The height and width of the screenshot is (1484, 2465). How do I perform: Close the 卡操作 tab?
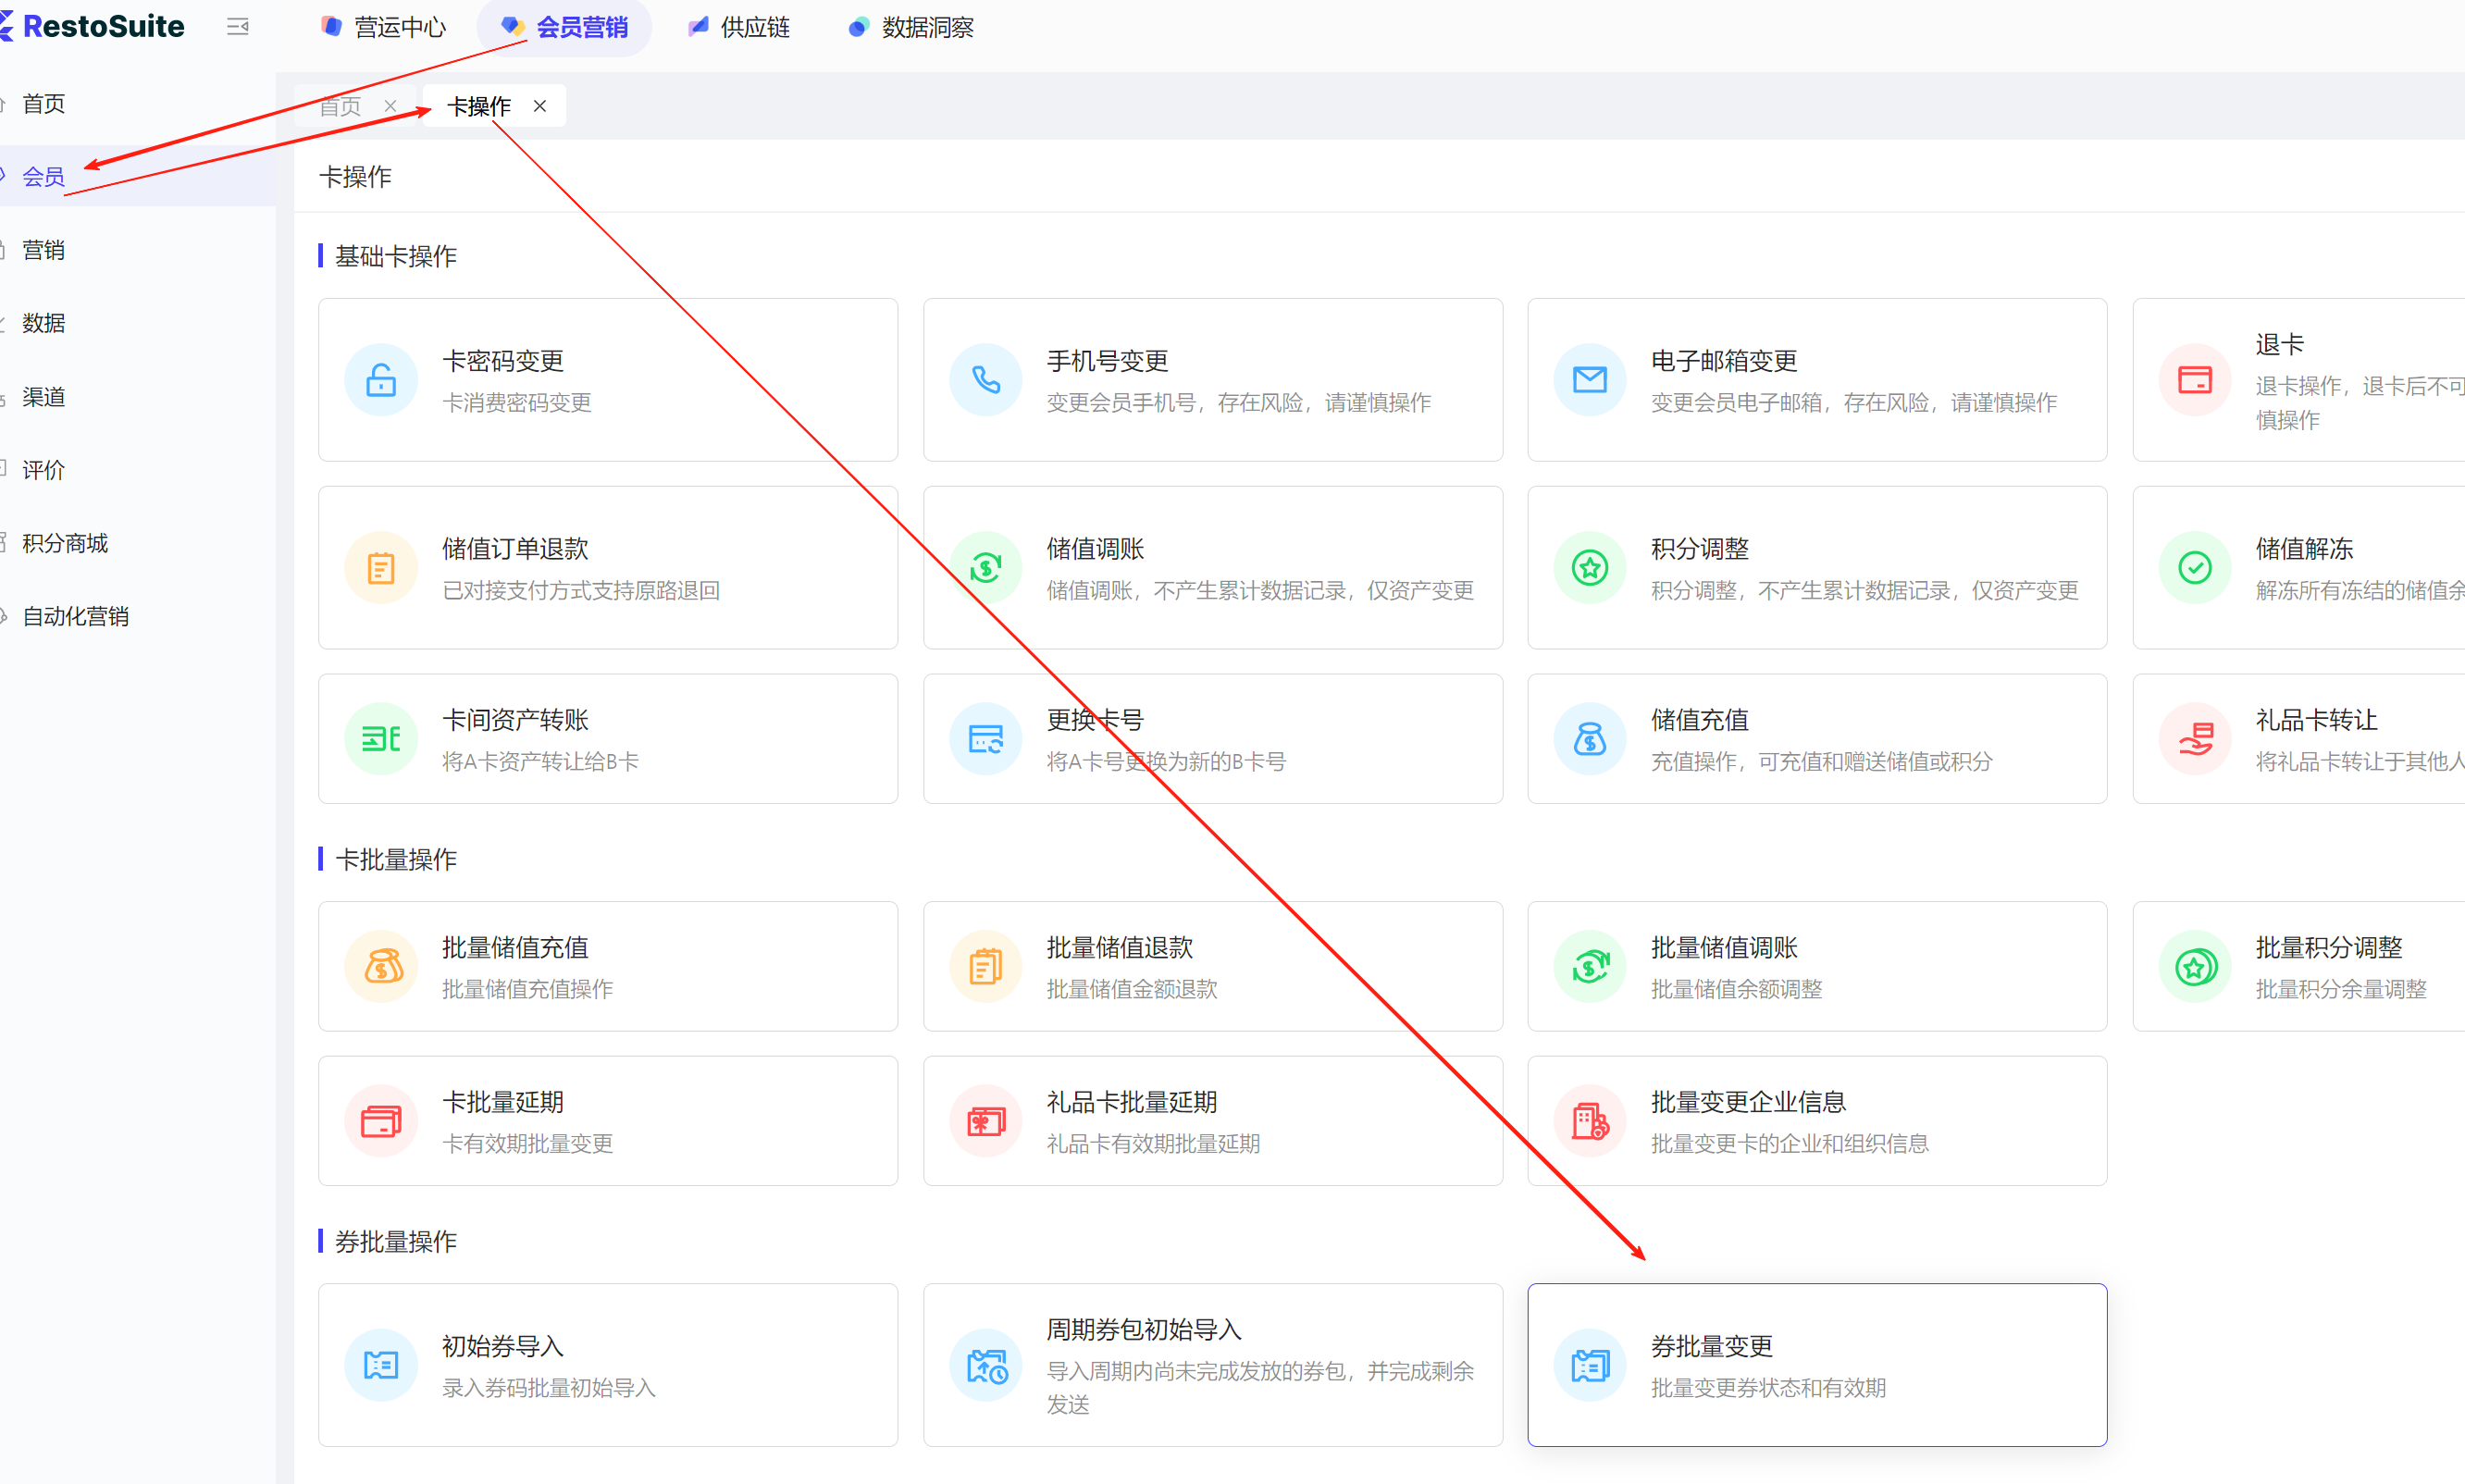click(540, 106)
